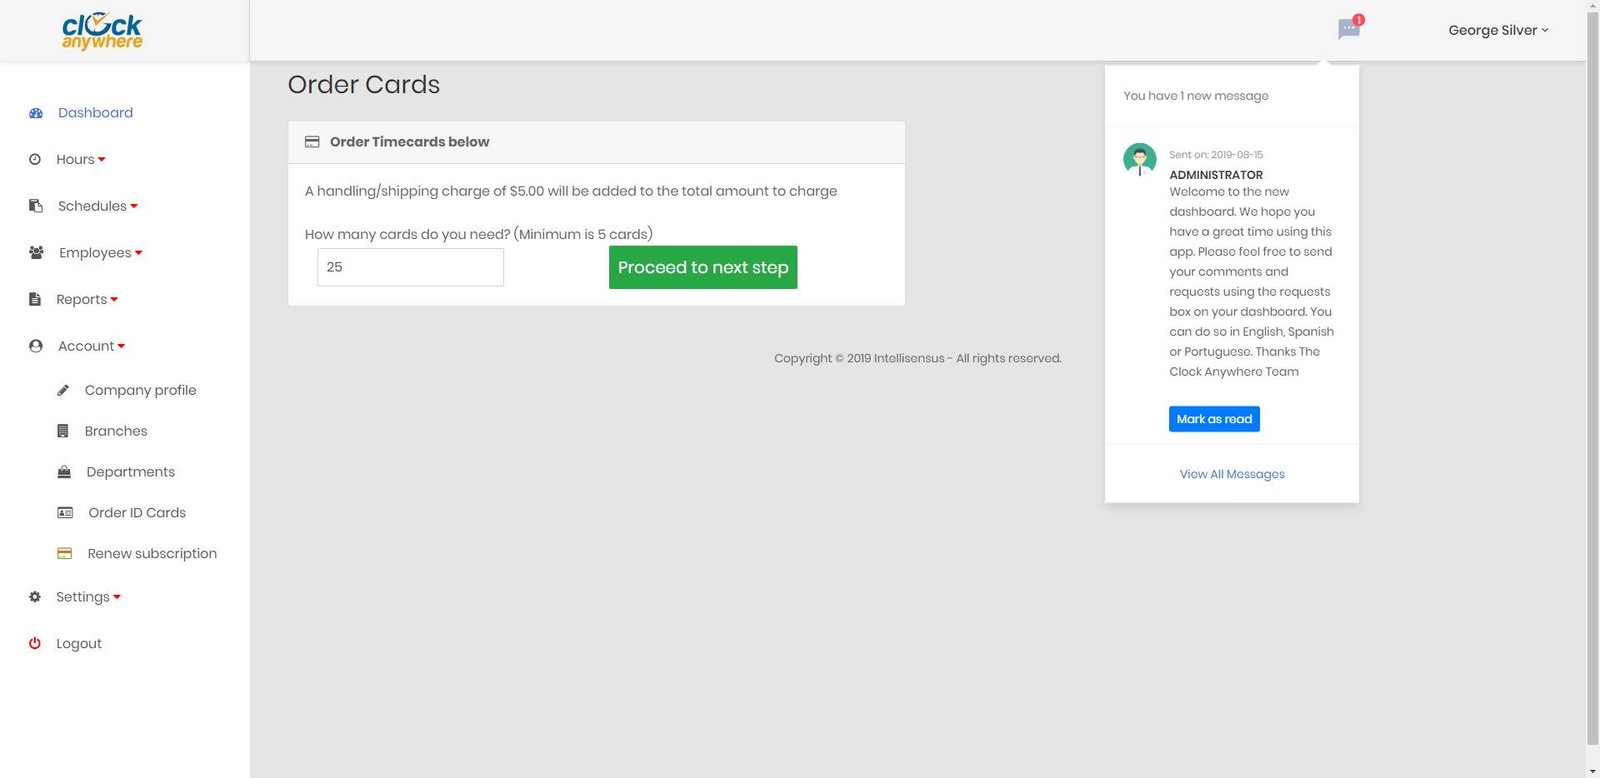Click the Renew subscription credit card icon
Screen dimensions: 1600x778
coord(65,553)
